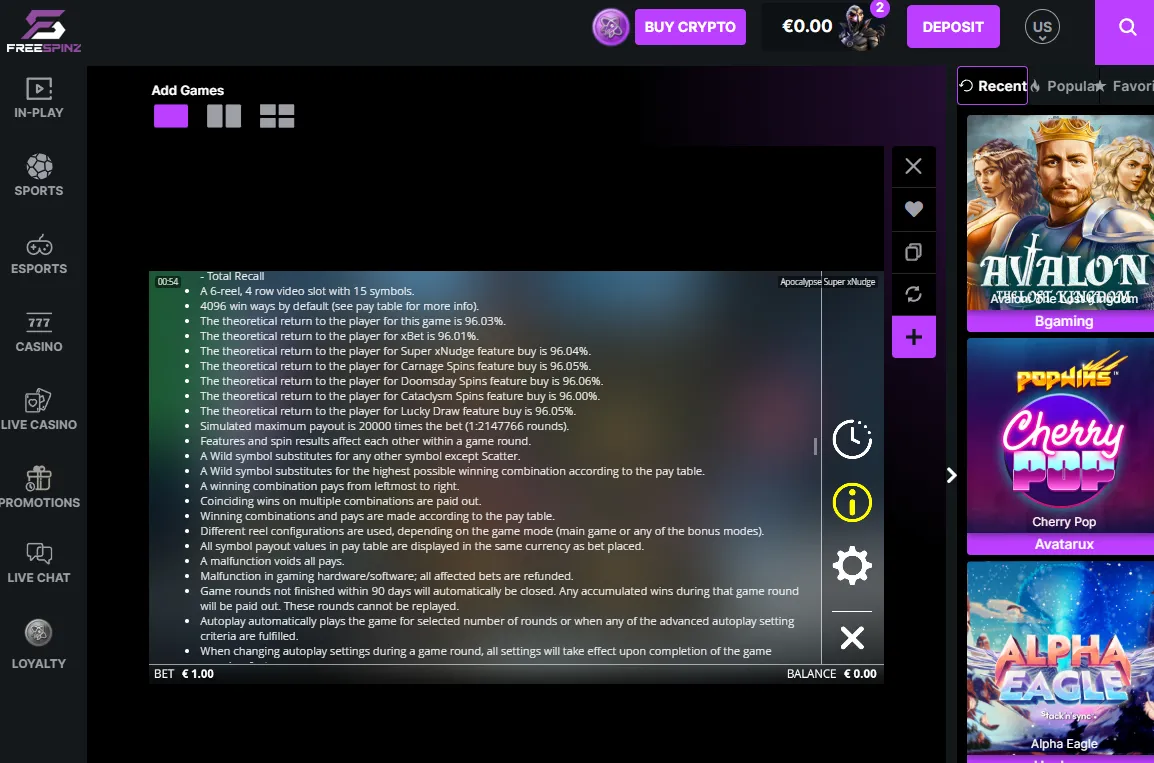Click the 00:54 timer badge
The image size is (1154, 763).
pos(168,281)
